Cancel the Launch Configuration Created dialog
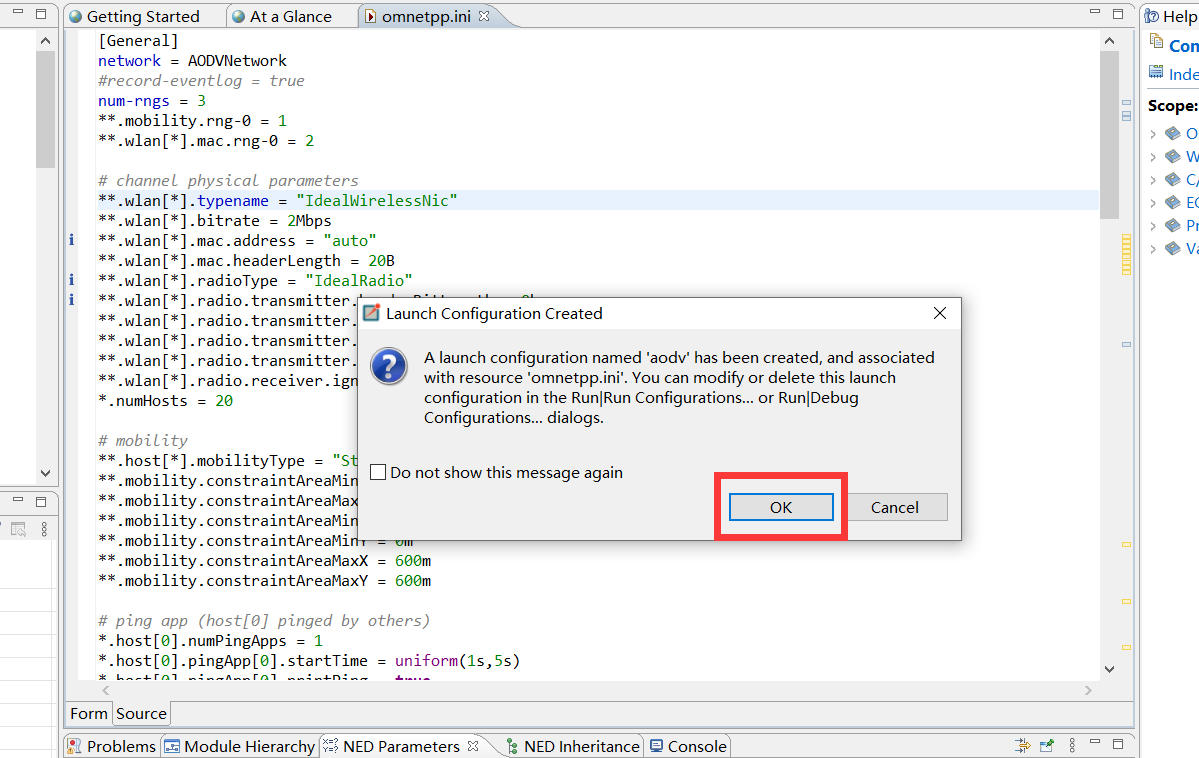The width and height of the screenshot is (1199, 758). click(895, 507)
